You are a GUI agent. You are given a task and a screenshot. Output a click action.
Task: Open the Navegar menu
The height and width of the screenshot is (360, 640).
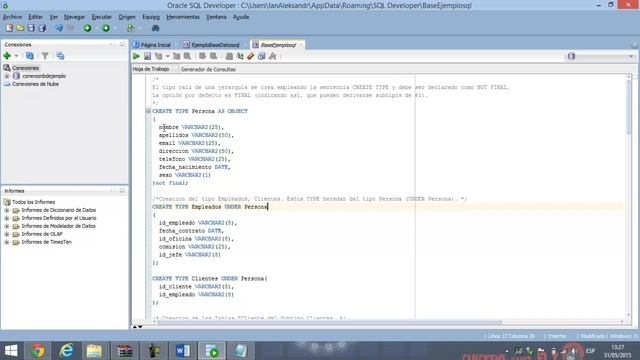coord(74,17)
